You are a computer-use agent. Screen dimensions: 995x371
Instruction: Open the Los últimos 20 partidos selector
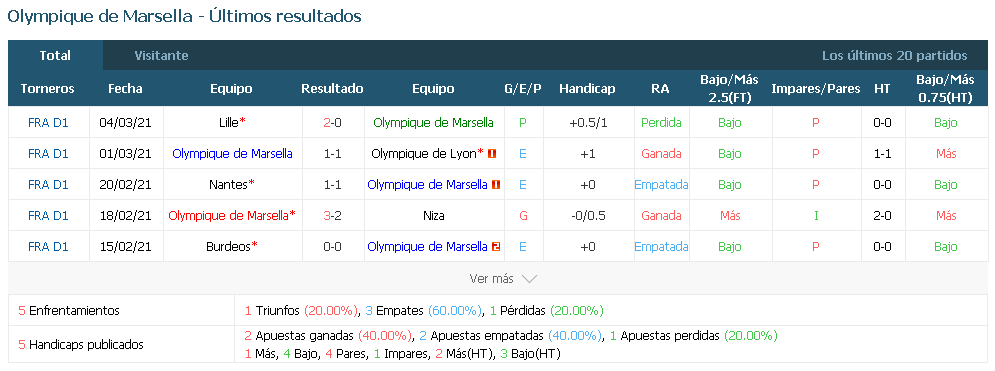click(894, 56)
